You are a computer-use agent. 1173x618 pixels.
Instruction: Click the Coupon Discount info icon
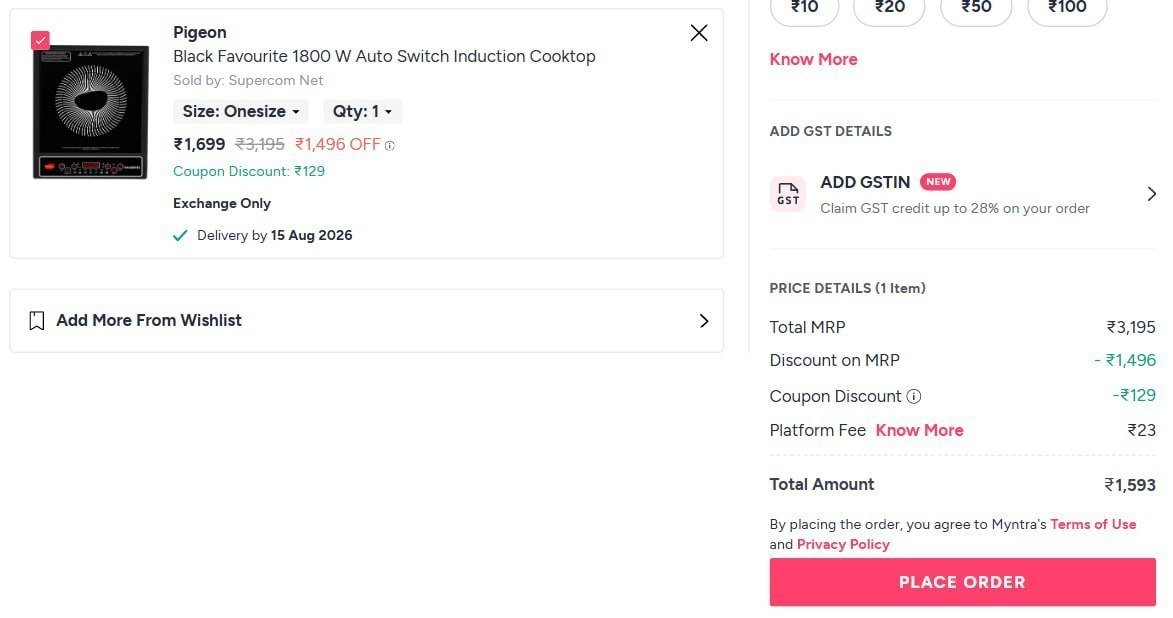(913, 397)
